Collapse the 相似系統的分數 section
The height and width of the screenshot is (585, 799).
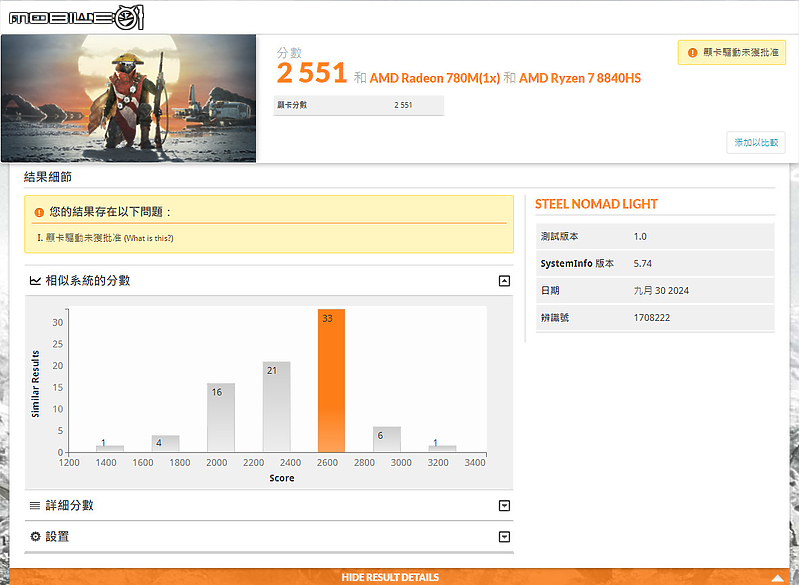pyautogui.click(x=504, y=281)
